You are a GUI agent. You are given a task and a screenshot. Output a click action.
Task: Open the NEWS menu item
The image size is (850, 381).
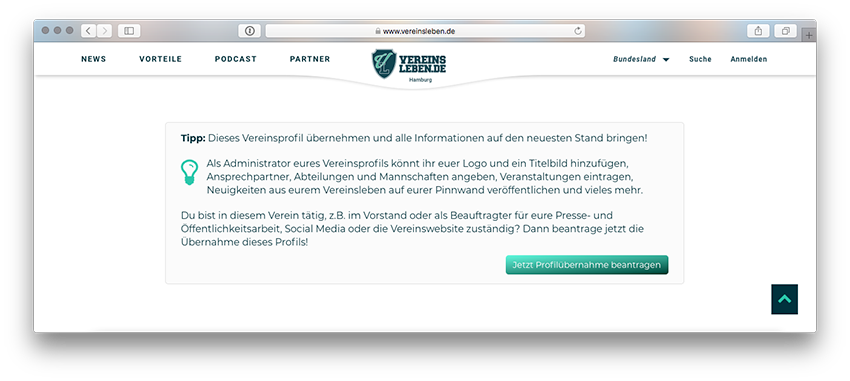(x=94, y=59)
